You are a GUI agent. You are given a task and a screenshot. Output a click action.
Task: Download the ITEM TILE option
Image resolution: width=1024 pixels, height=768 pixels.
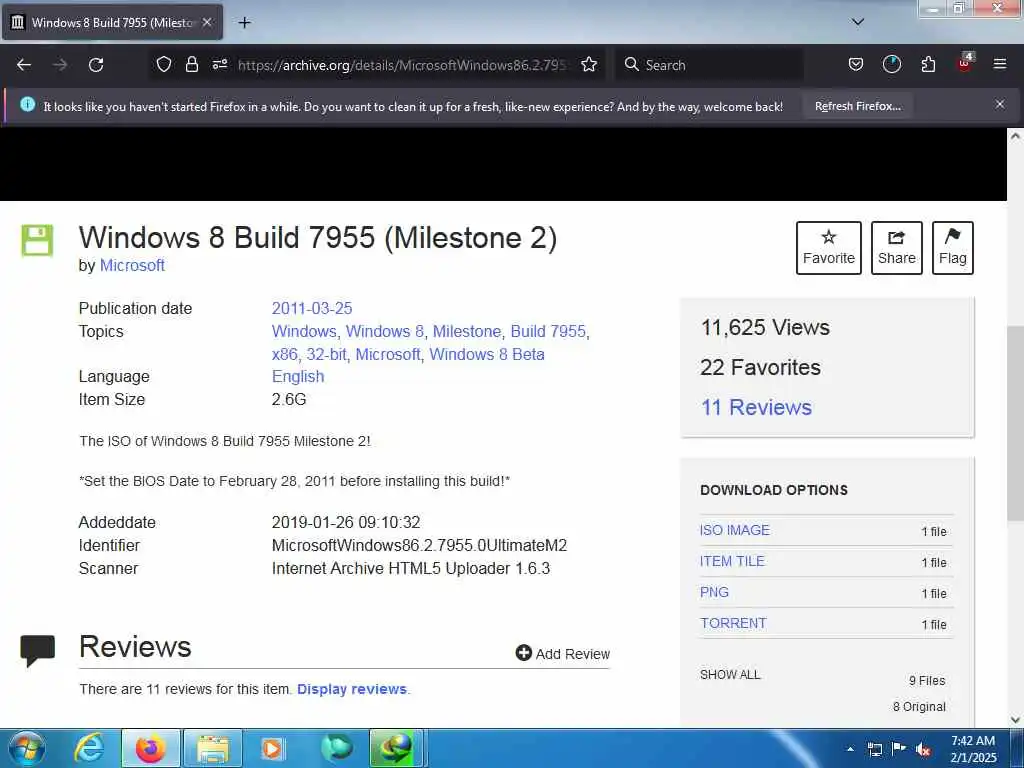pyautogui.click(x=732, y=561)
